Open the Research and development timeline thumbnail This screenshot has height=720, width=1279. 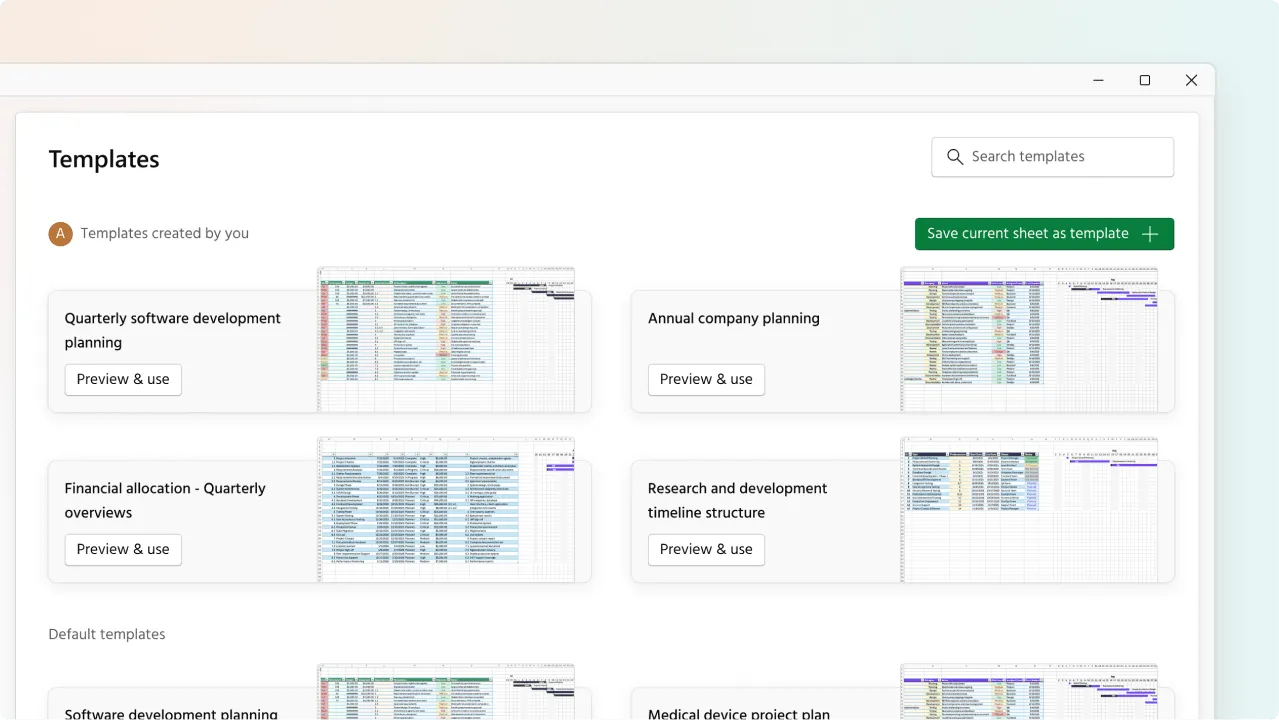click(x=1029, y=509)
